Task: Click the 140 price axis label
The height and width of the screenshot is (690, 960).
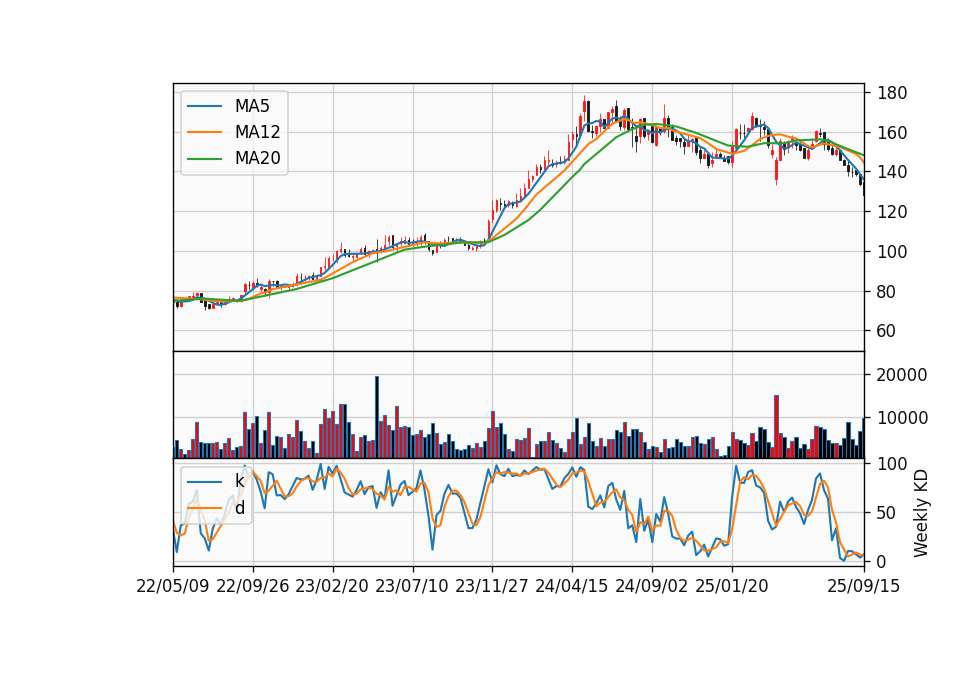Action: [x=892, y=172]
